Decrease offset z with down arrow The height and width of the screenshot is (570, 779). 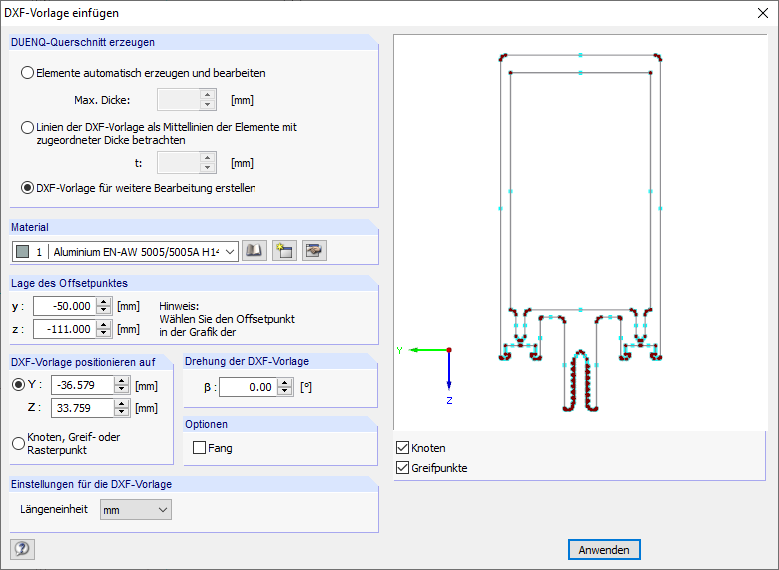coord(103,333)
